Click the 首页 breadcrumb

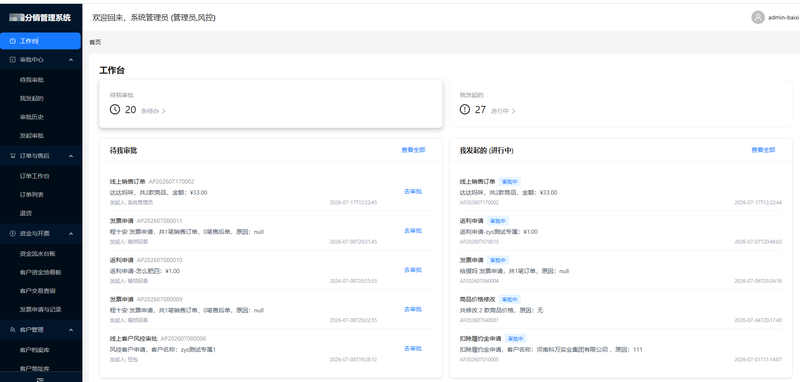(x=95, y=42)
